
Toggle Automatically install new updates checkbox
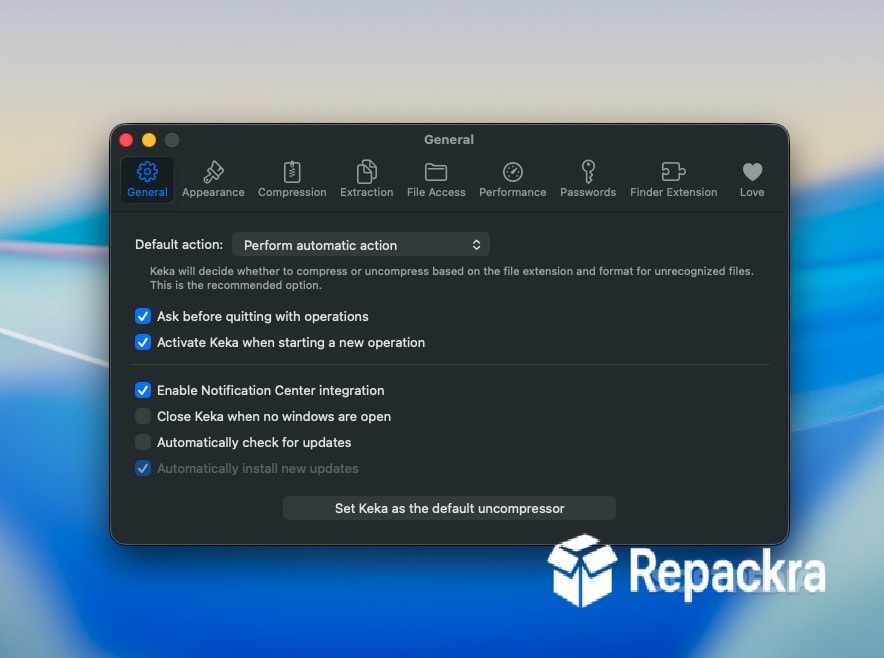(x=143, y=468)
